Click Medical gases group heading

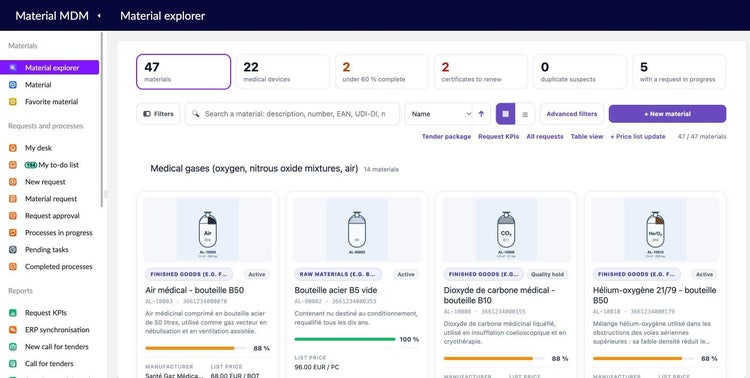(254, 168)
